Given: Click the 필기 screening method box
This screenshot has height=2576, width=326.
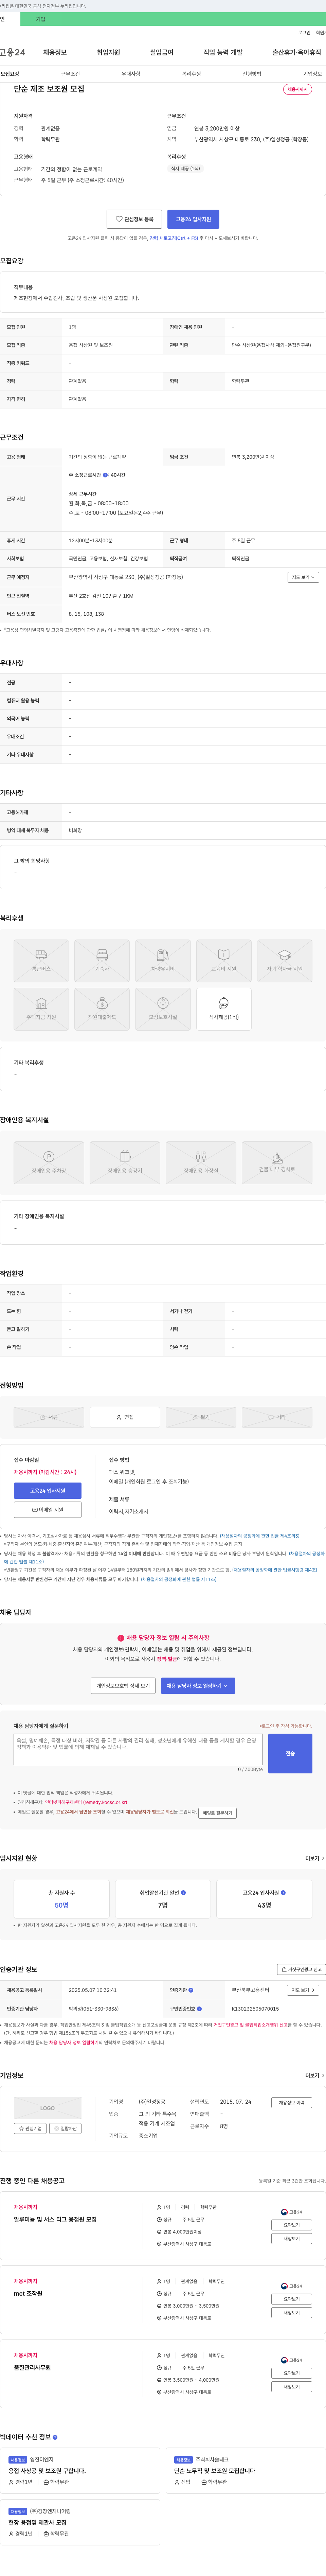Looking at the screenshot, I should coord(201,1417).
